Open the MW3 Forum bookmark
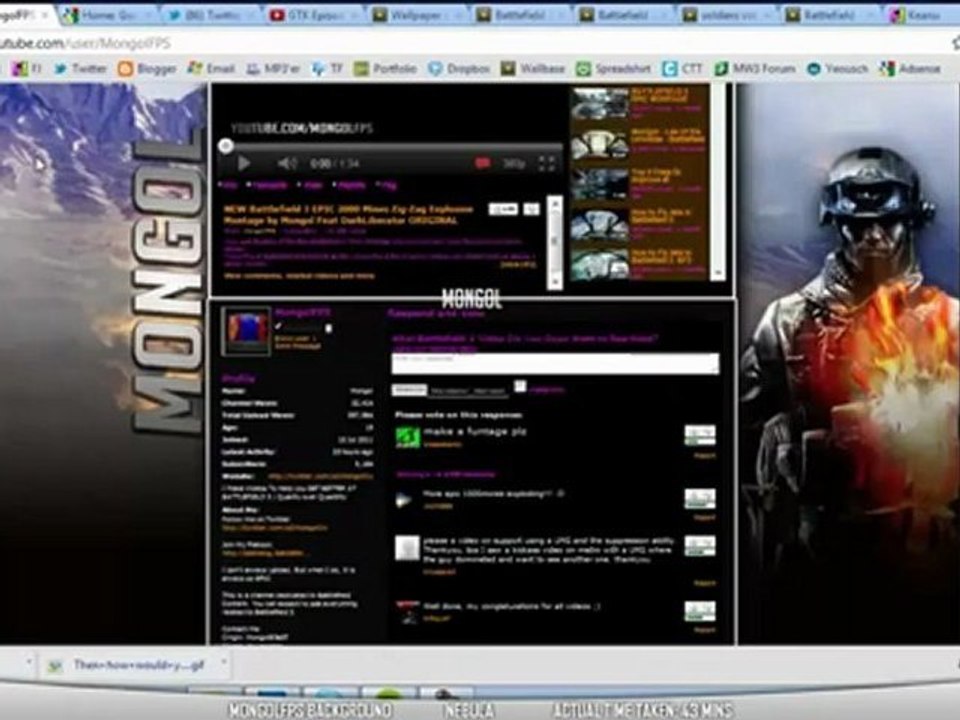The image size is (960, 720). coord(755,69)
